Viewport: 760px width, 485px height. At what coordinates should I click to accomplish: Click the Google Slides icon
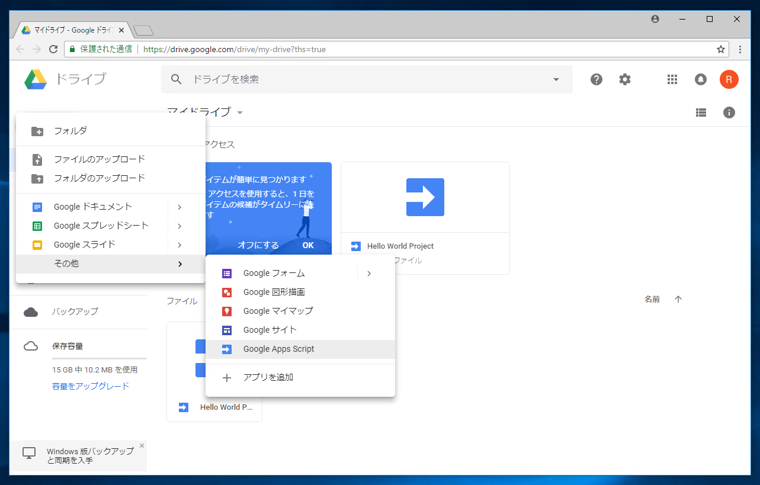(x=37, y=245)
